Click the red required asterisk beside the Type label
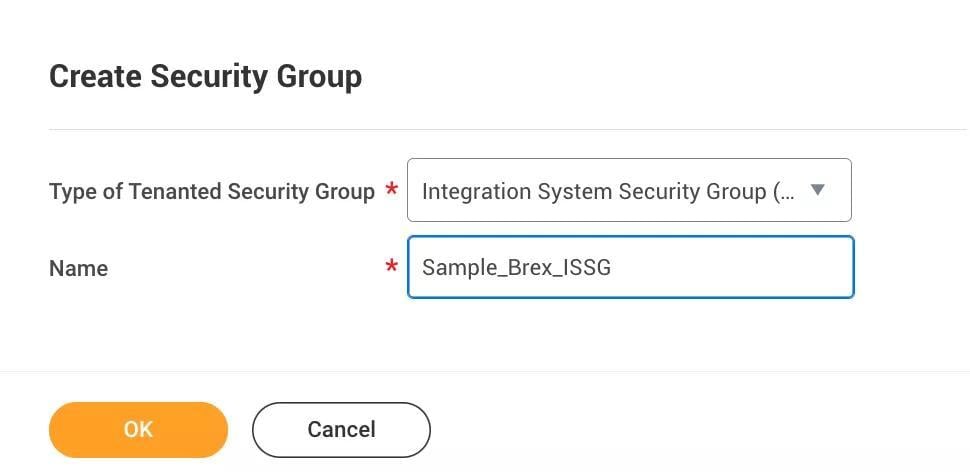The width and height of the screenshot is (970, 472). (x=391, y=190)
